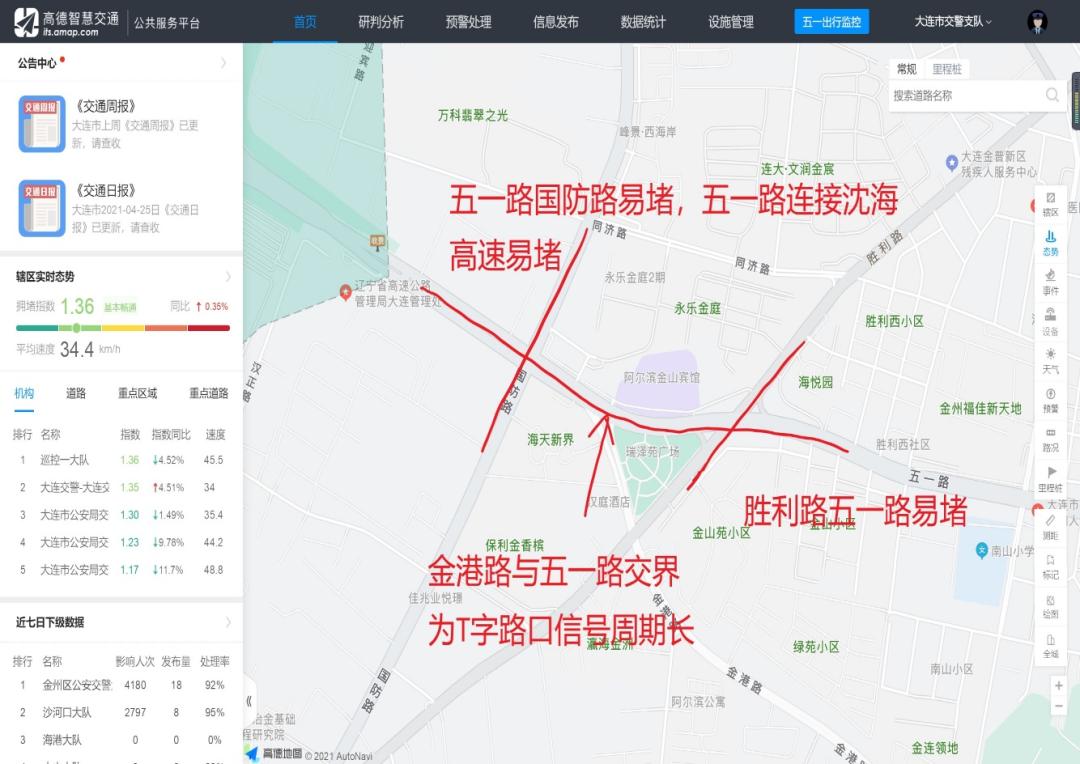Click the average speed value 34.4
1080x764 pixels.
pyautogui.click(x=76, y=349)
